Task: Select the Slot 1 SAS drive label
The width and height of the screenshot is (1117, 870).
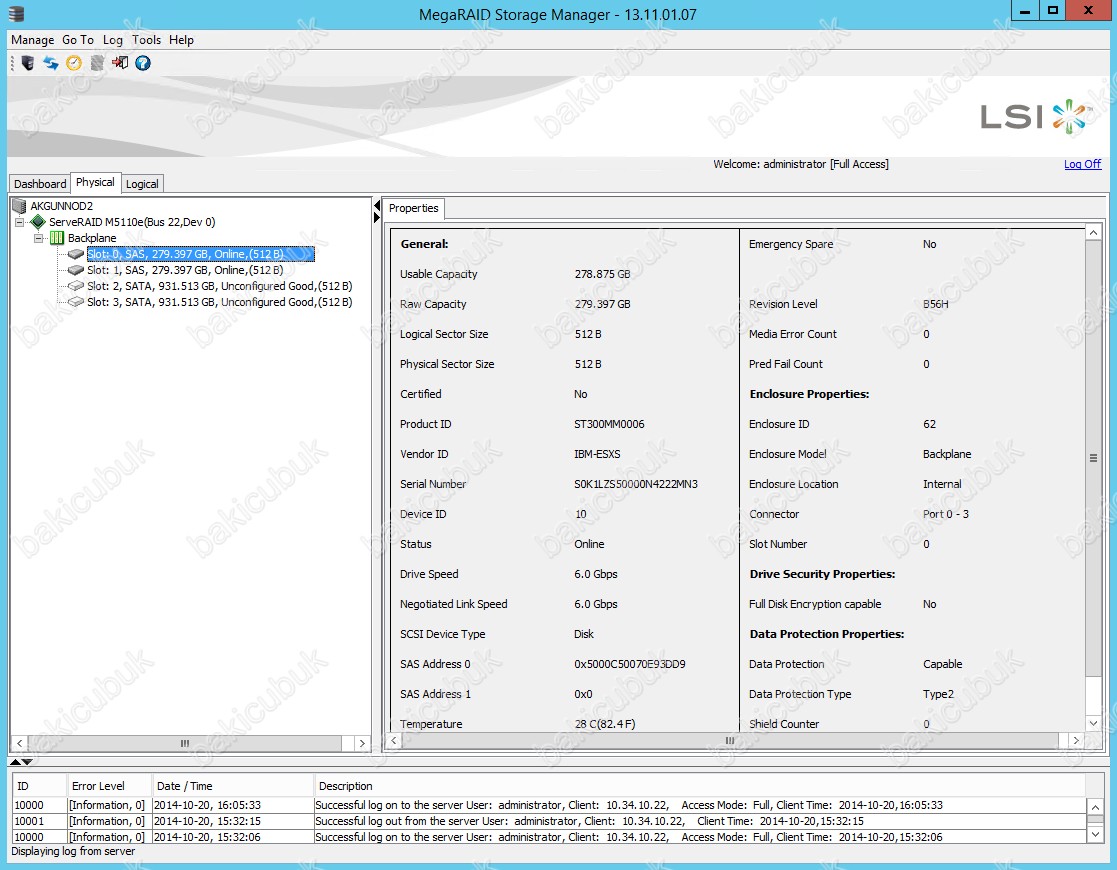Action: click(x=185, y=270)
